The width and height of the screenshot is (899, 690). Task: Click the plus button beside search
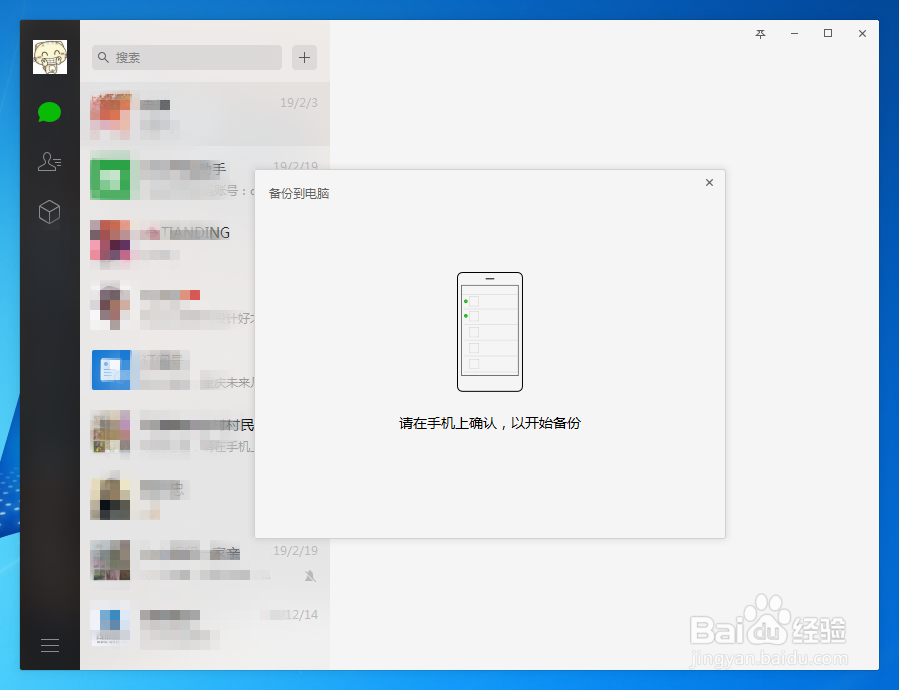pyautogui.click(x=304, y=57)
